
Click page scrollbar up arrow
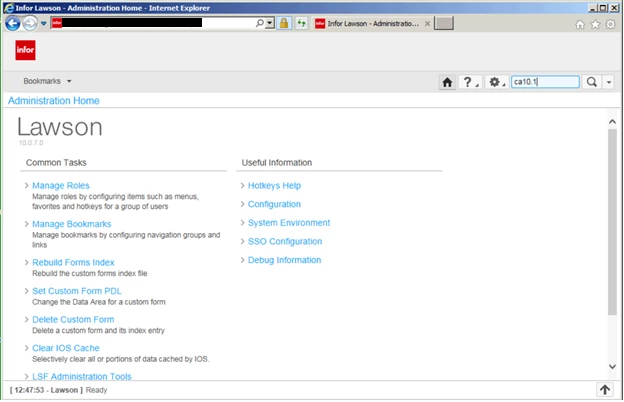click(612, 122)
